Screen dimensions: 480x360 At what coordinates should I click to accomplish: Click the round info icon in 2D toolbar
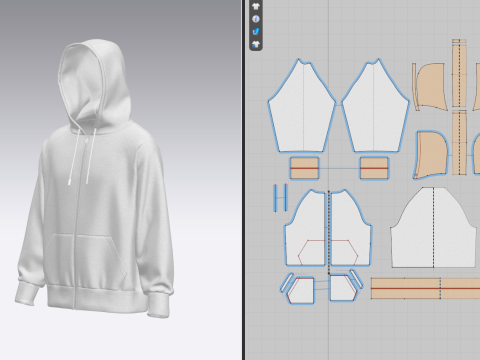pyautogui.click(x=256, y=19)
